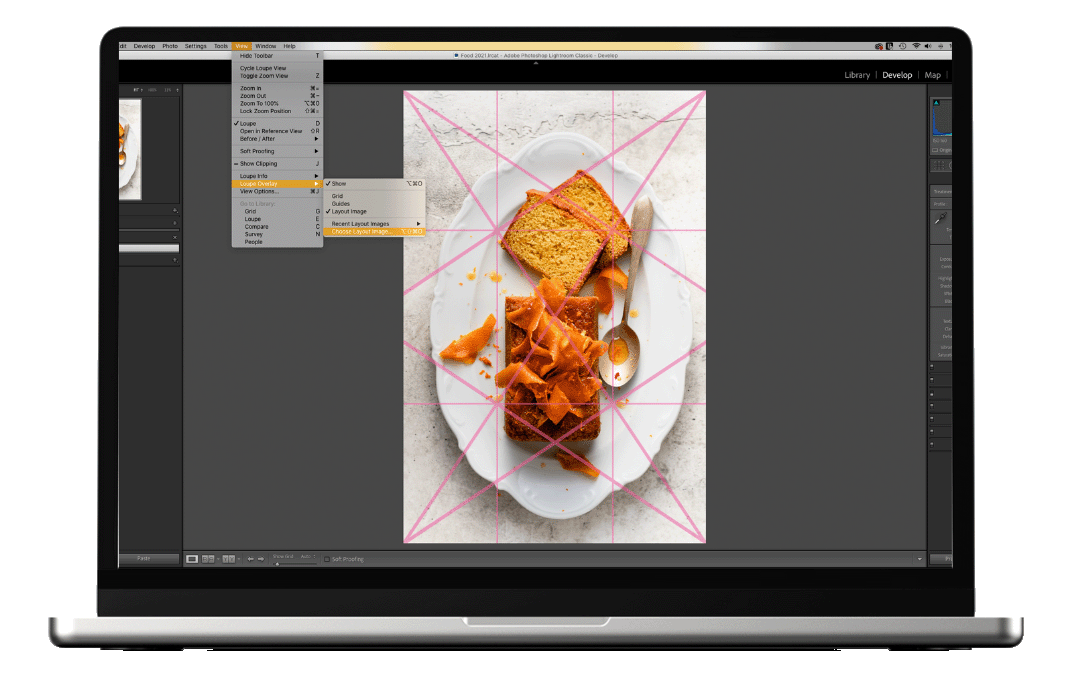Open the Auto zoom dropdown next to Show Grid
1080x683 pixels.
[307, 558]
